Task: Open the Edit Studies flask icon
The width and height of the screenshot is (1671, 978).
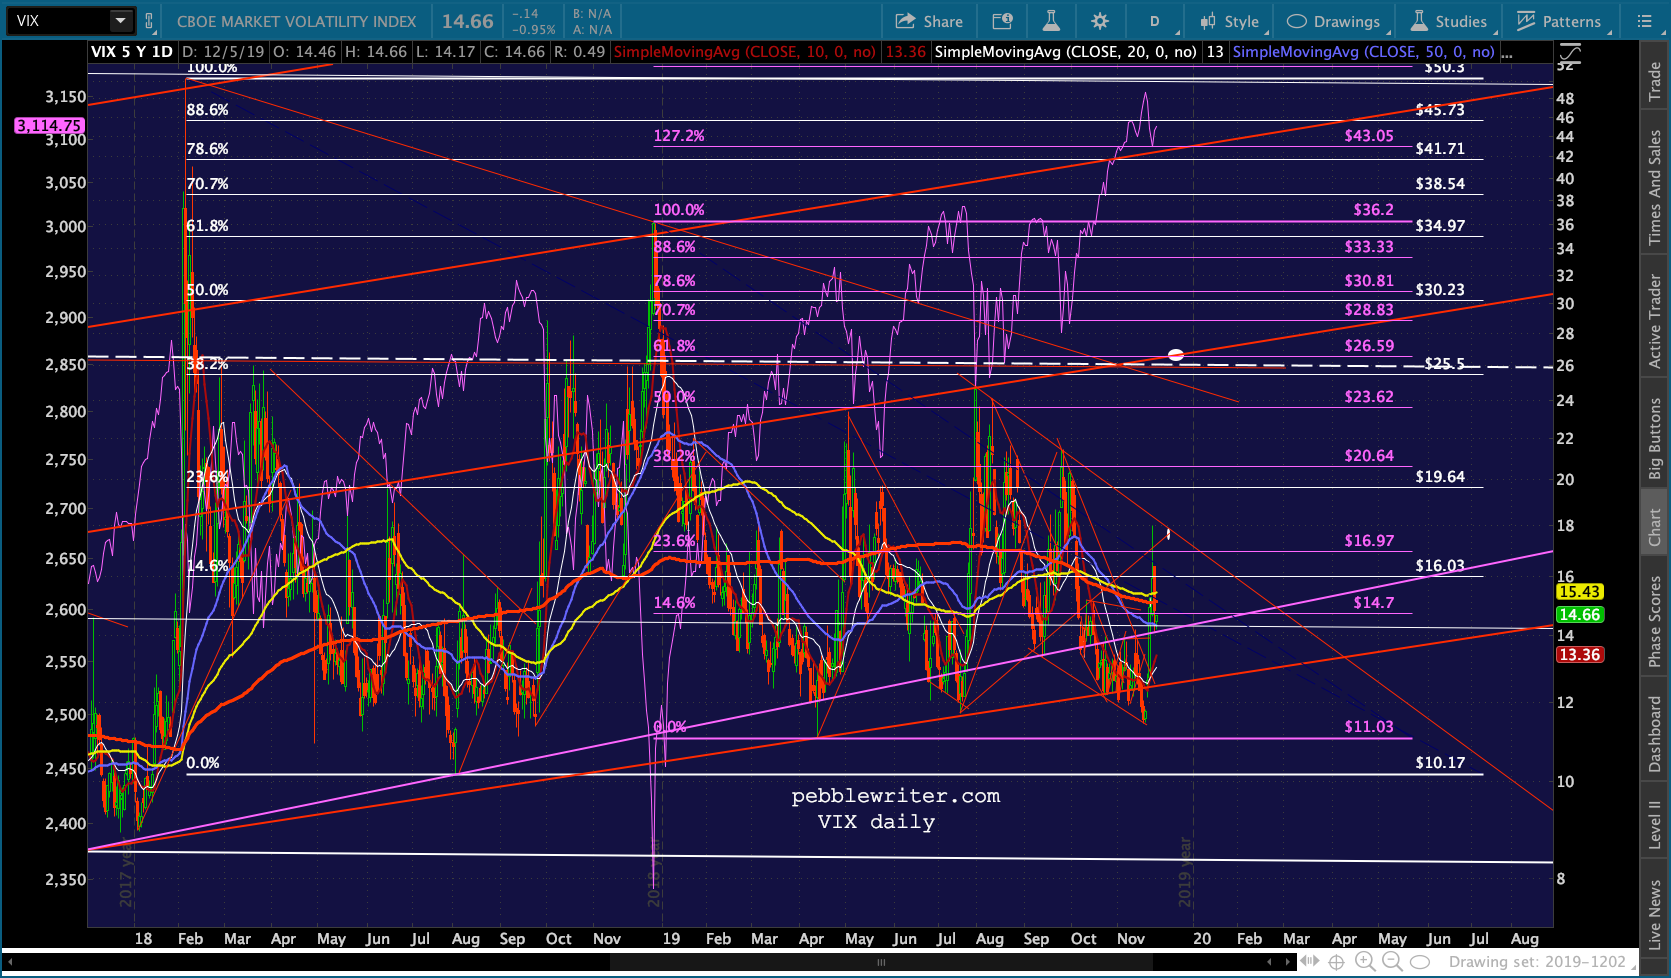Action: (x=1051, y=21)
